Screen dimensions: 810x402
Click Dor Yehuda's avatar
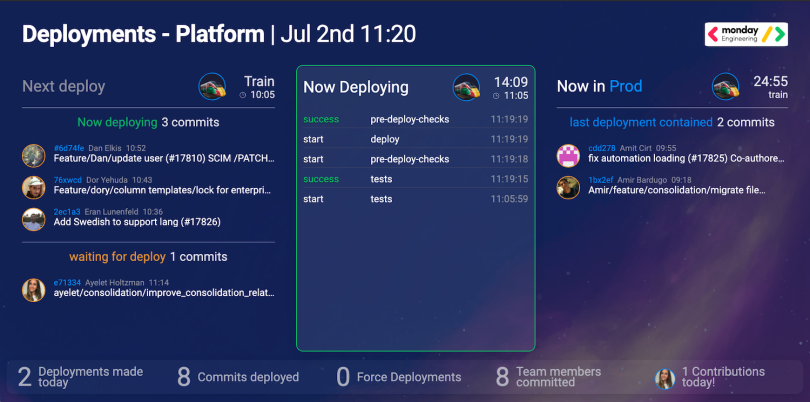click(x=34, y=188)
